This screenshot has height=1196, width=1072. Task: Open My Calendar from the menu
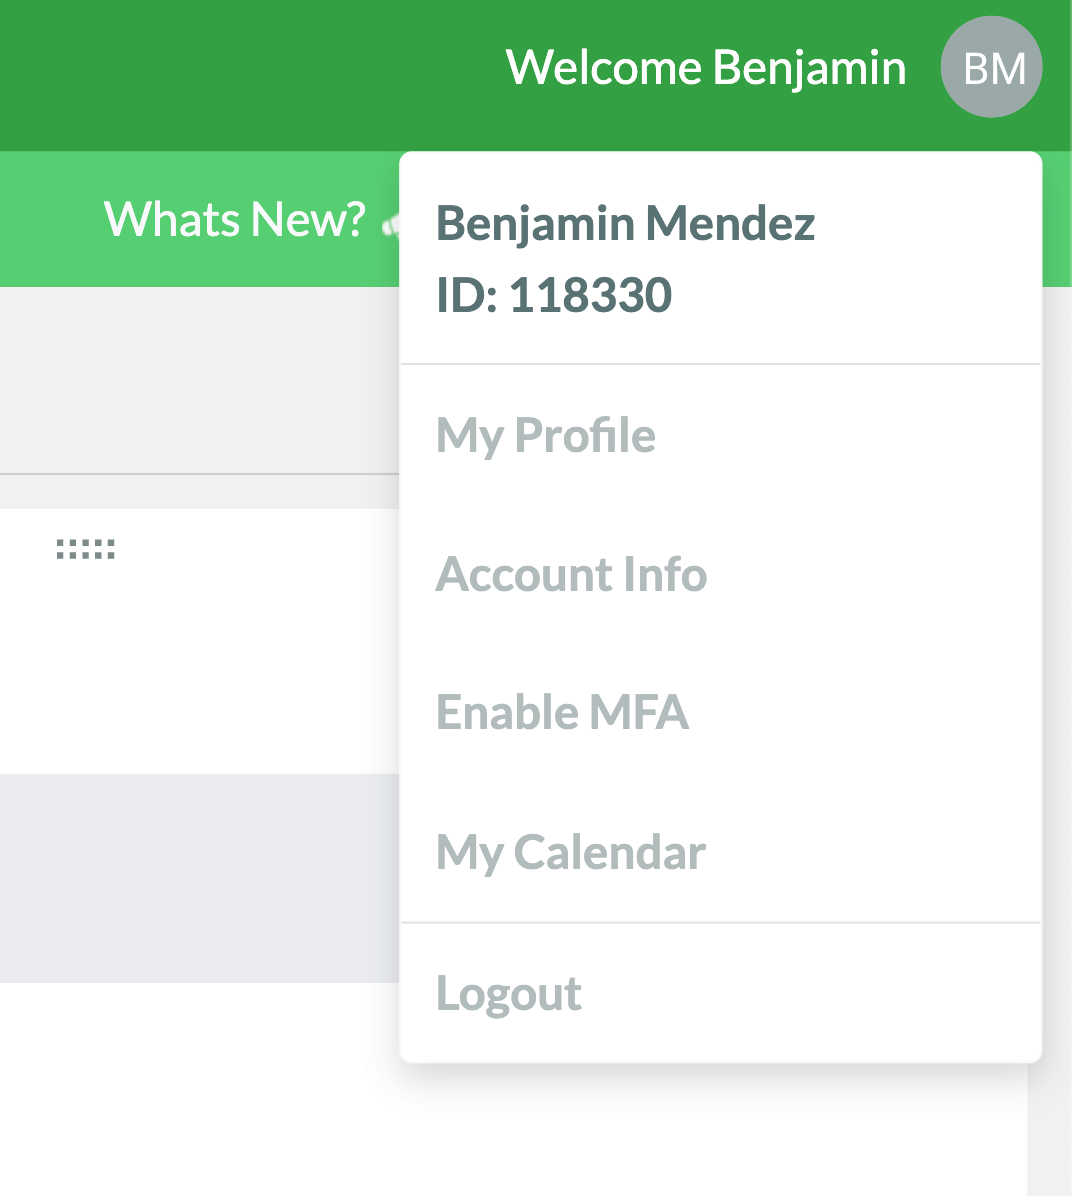[x=571, y=853]
